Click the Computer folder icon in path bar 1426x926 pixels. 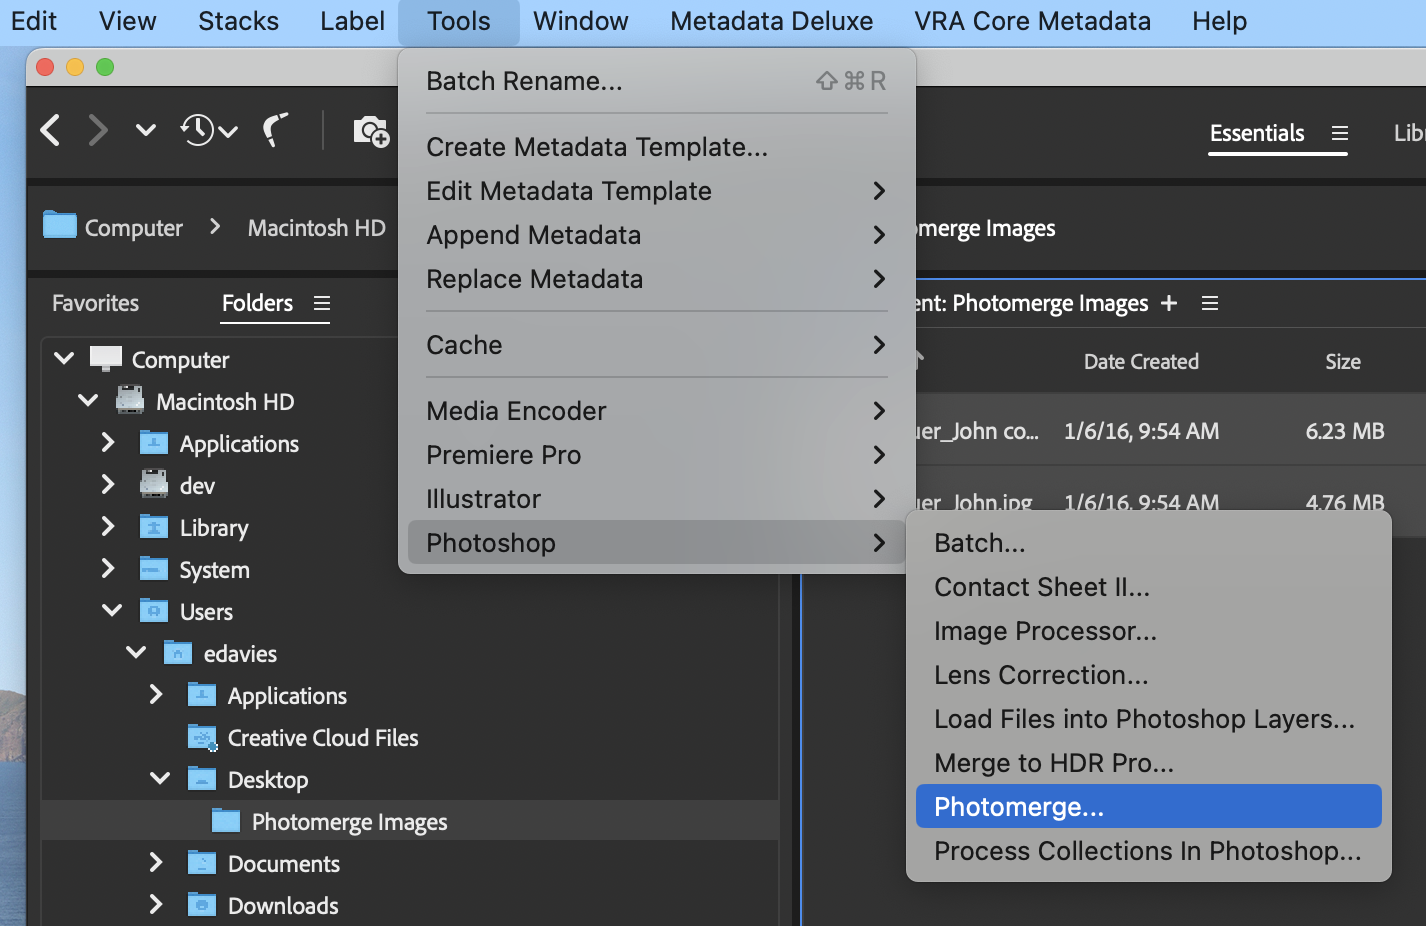tap(60, 225)
